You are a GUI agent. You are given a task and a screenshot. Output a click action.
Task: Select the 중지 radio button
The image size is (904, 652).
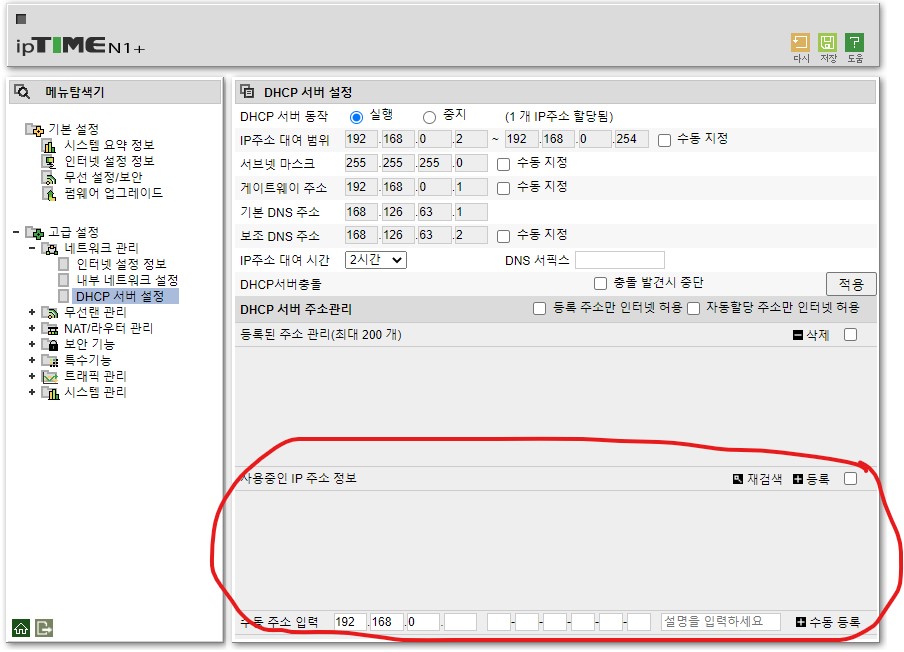[429, 118]
